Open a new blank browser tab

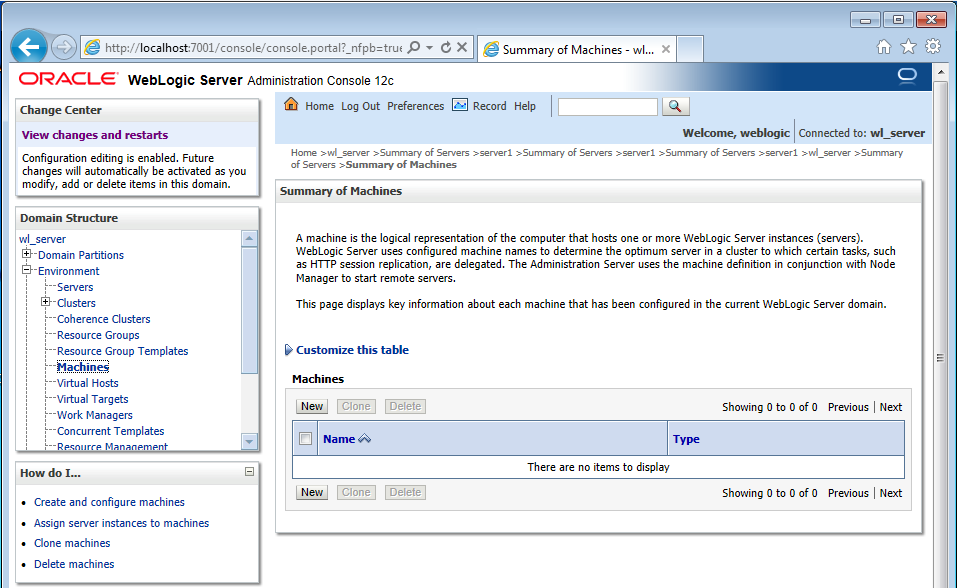[x=690, y=49]
